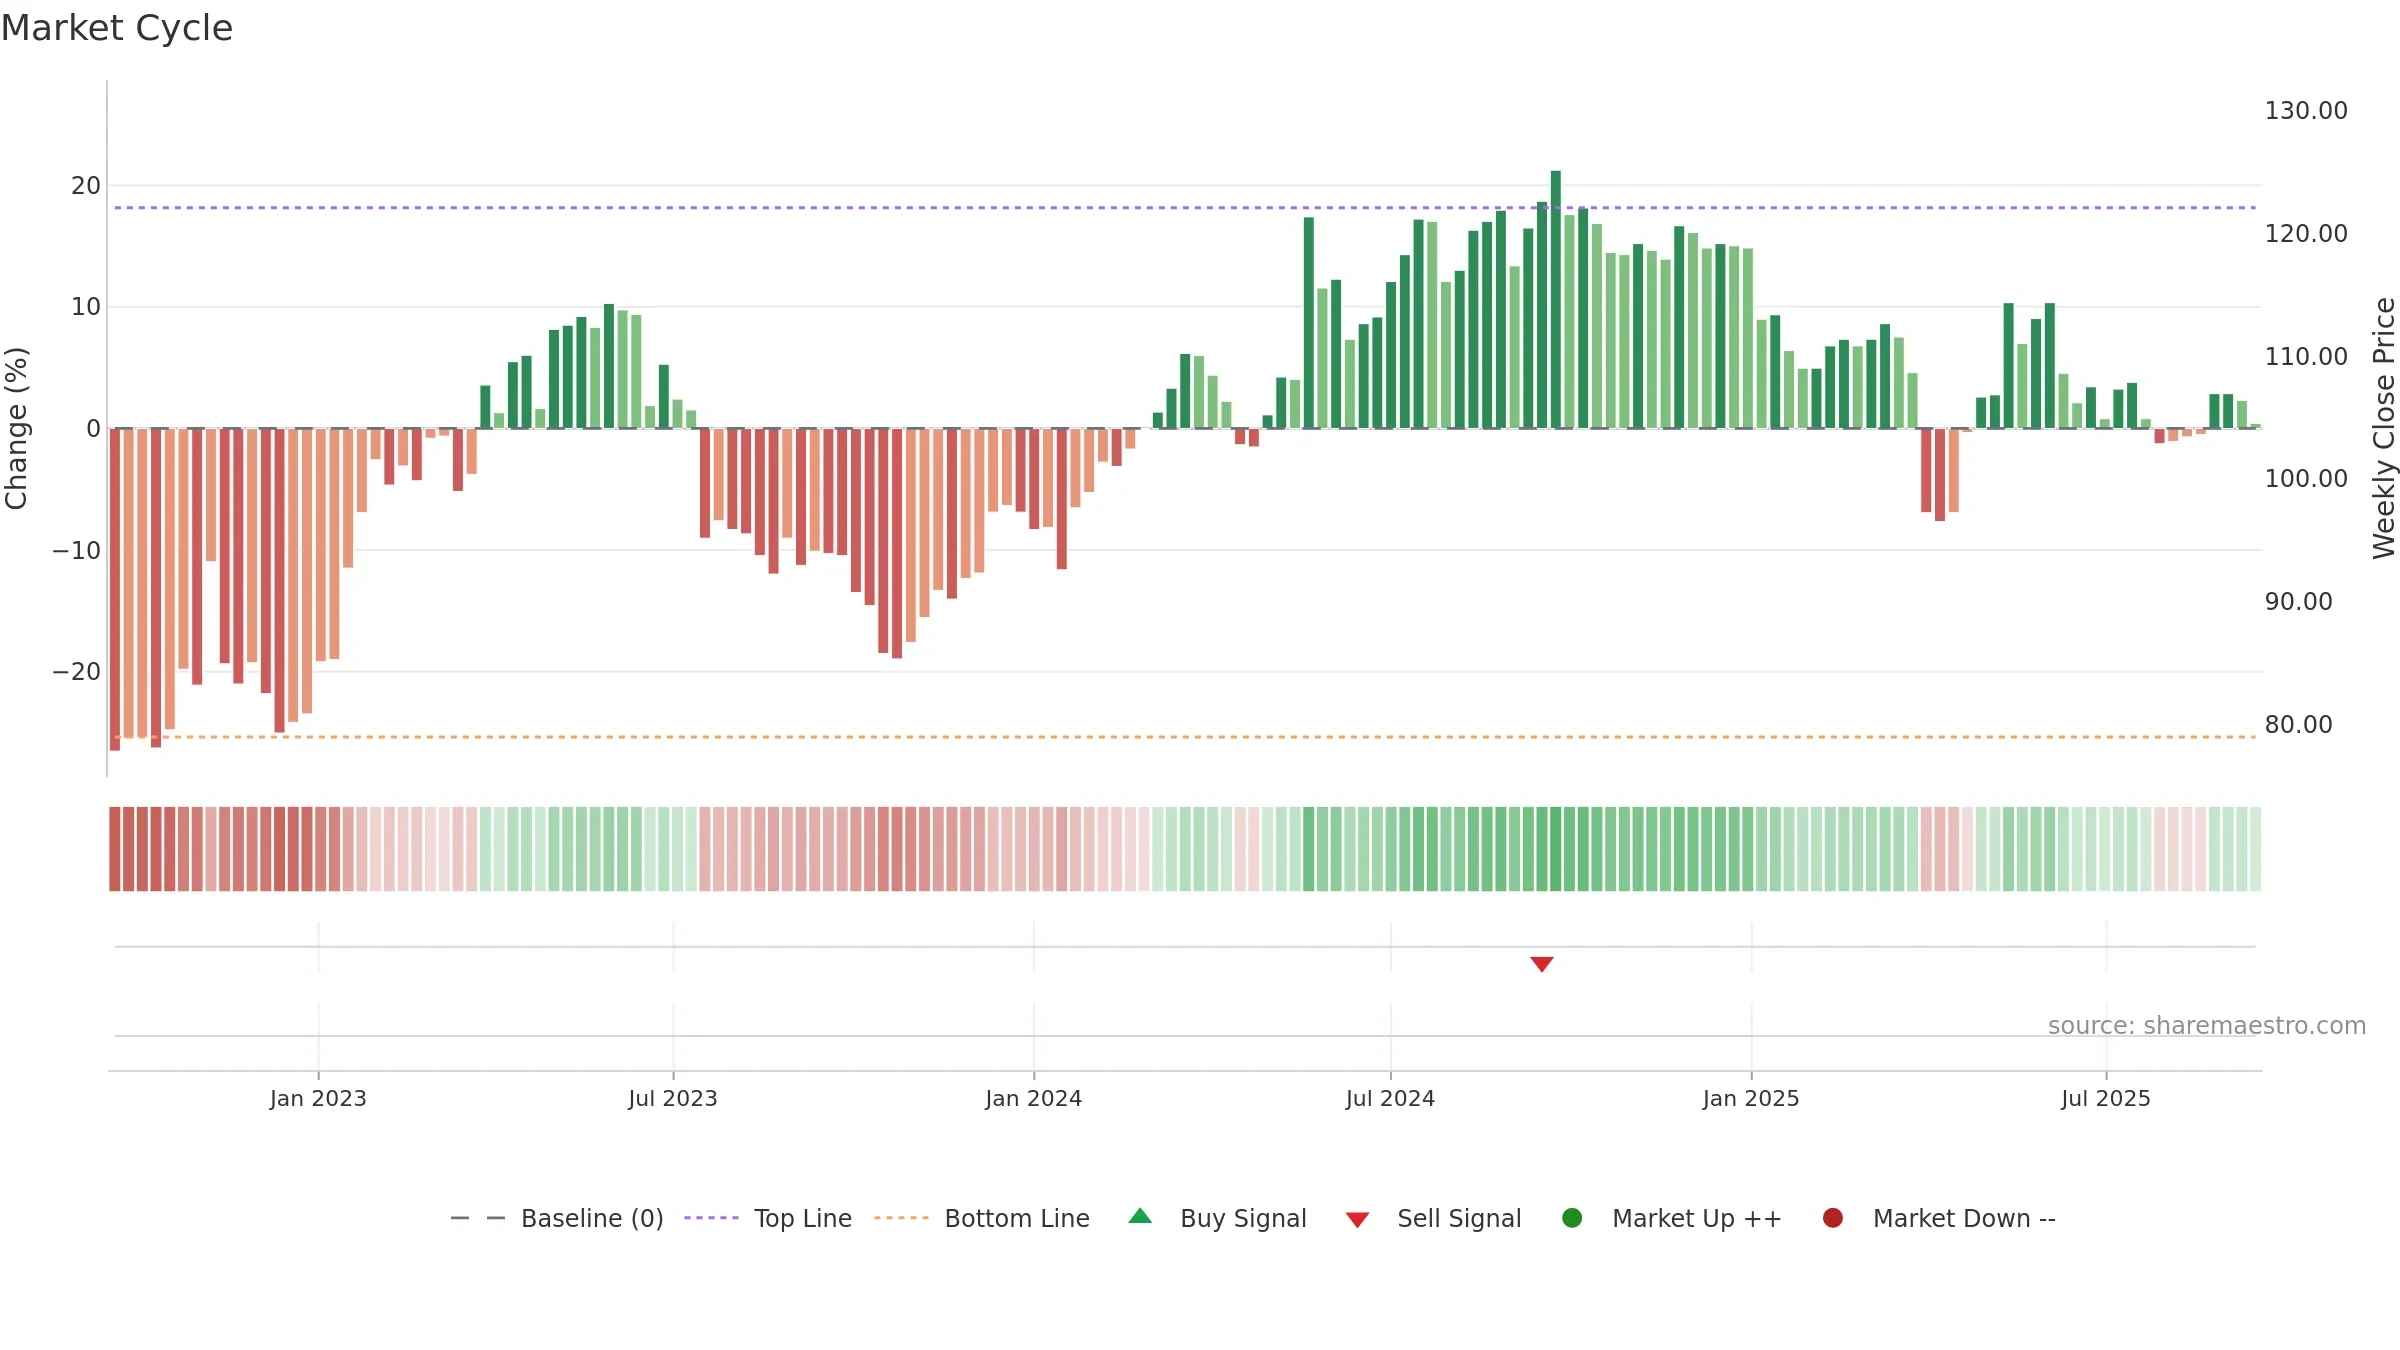Click the Jan 2024 axis label
The width and height of the screenshot is (2400, 1350).
[x=1034, y=1098]
